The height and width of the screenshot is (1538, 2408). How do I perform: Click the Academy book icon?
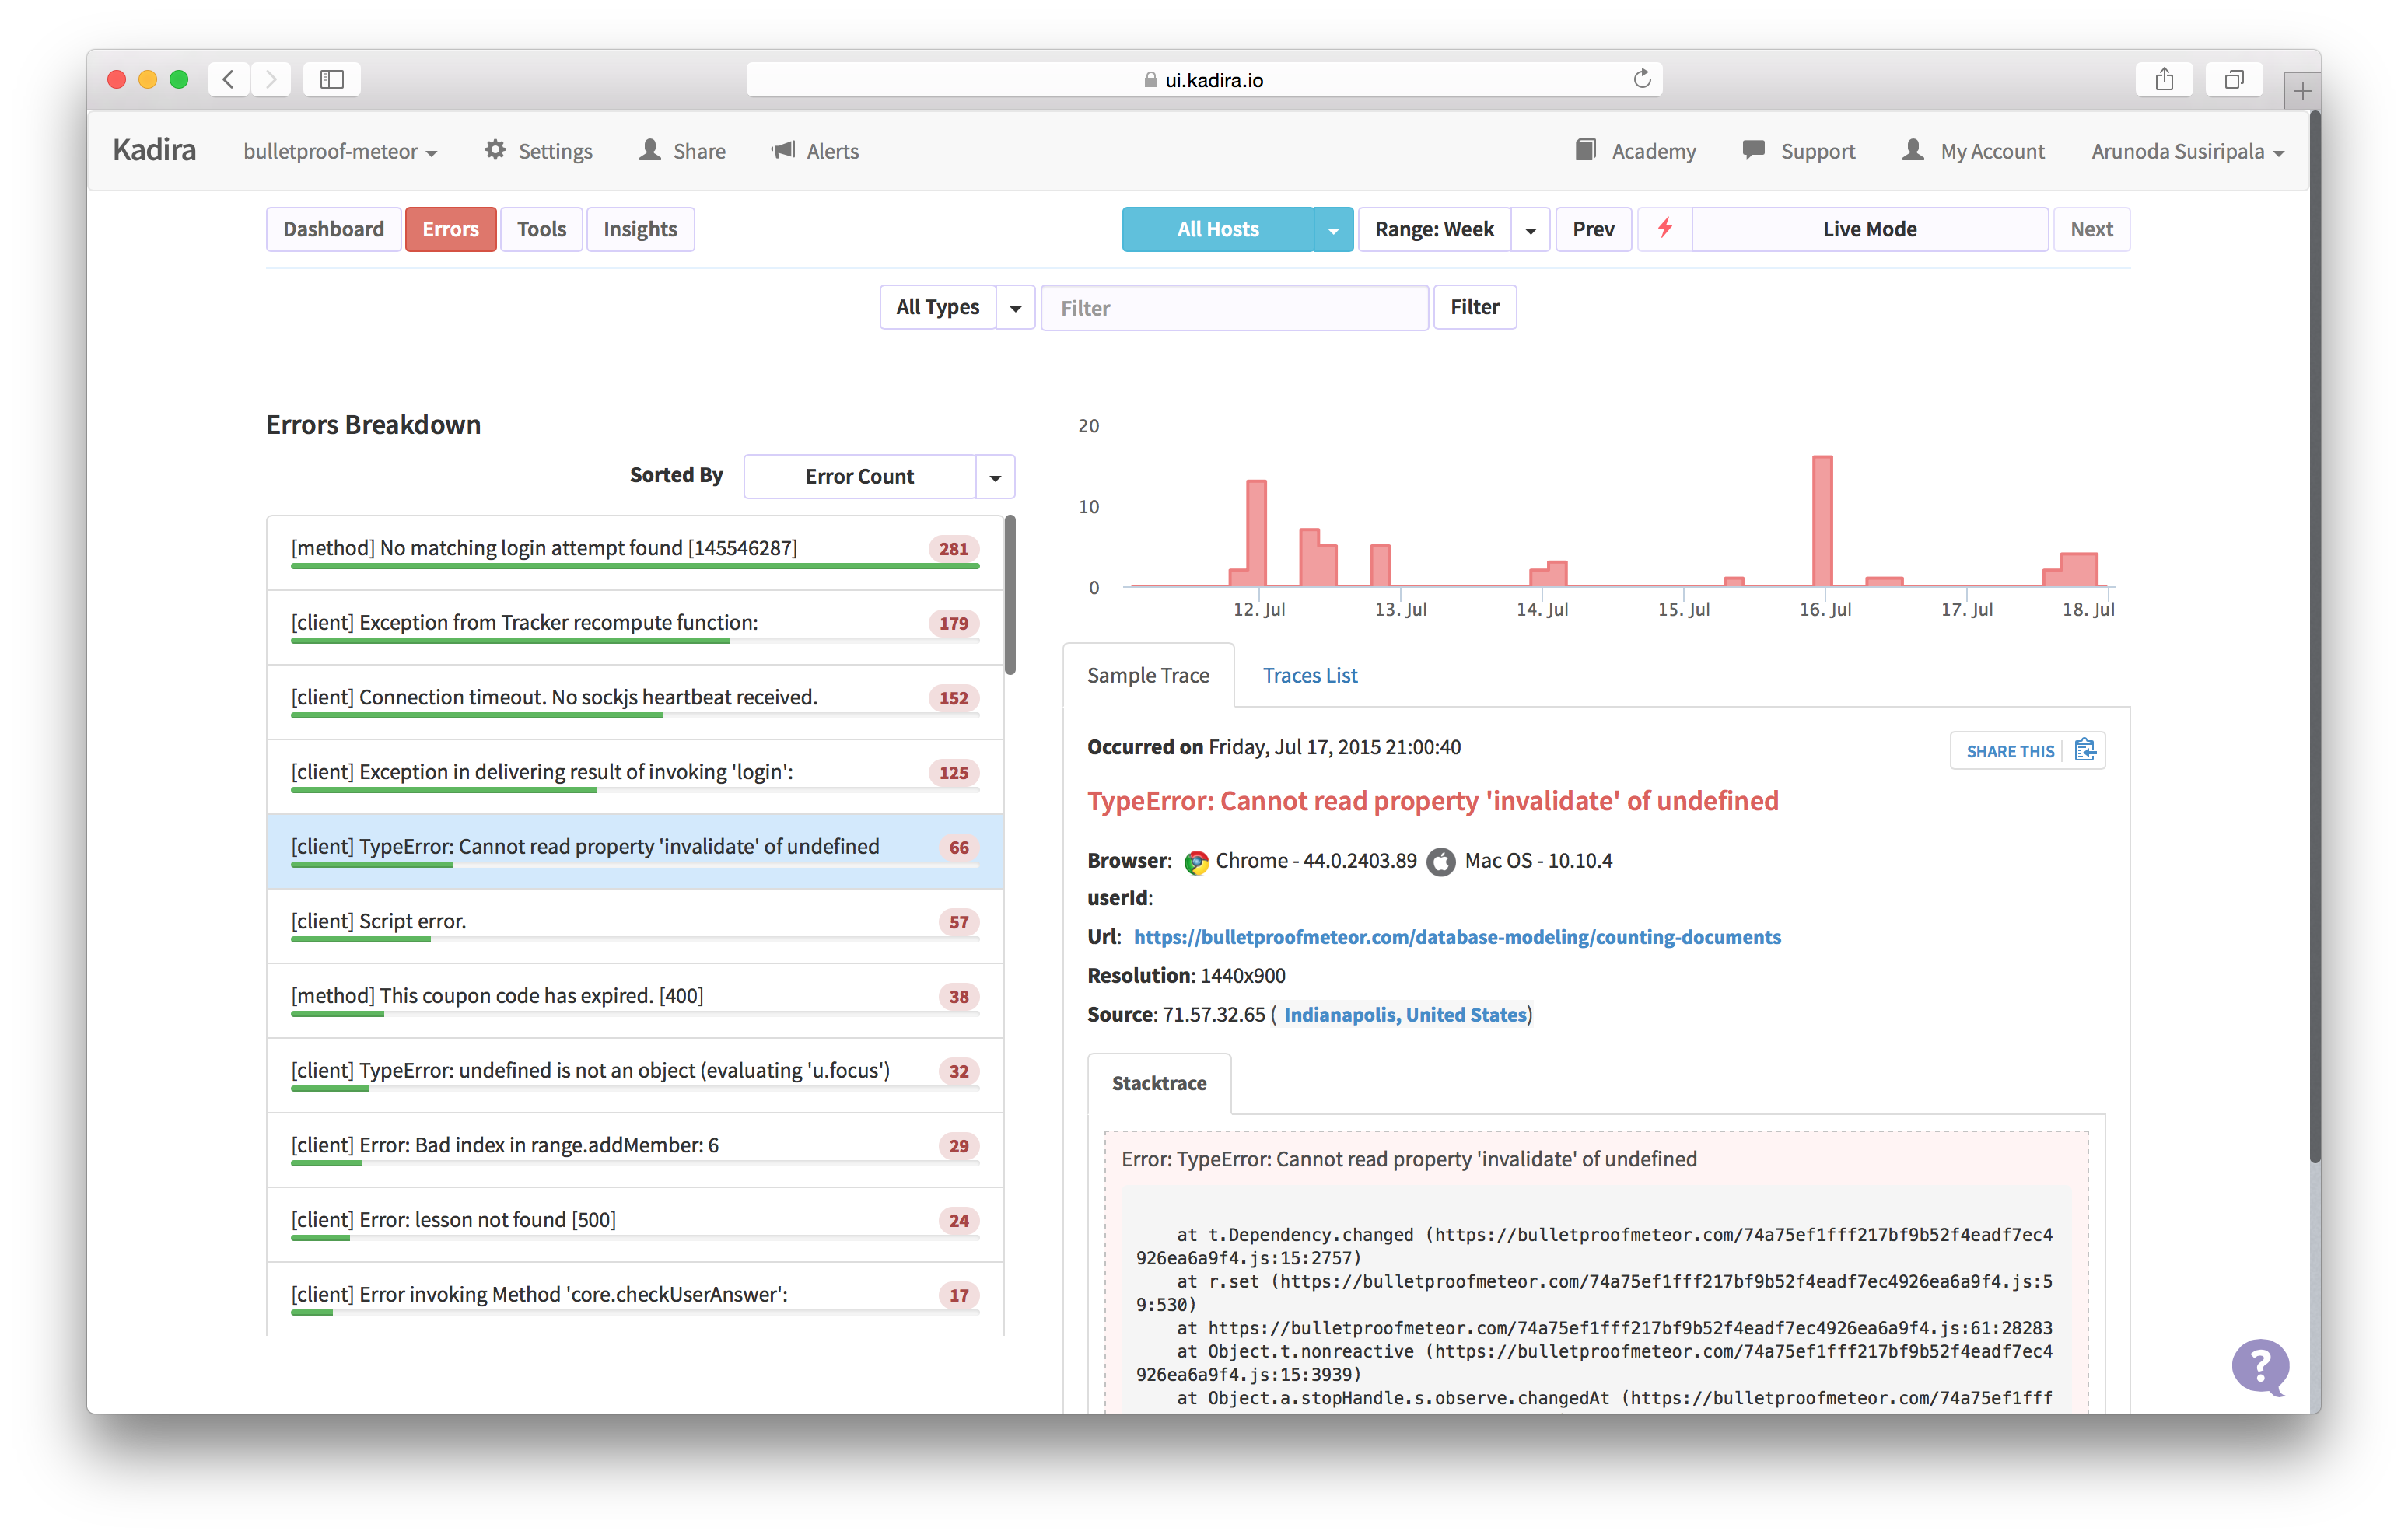tap(1586, 150)
